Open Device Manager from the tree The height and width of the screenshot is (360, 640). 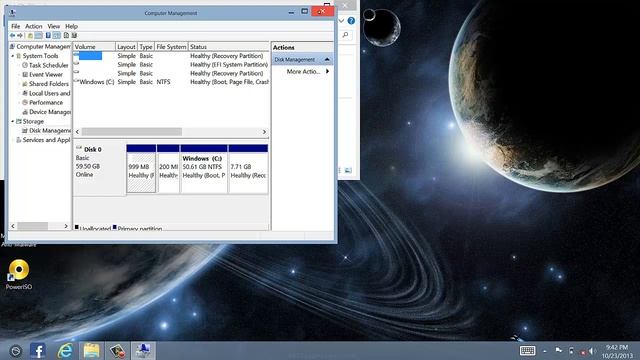pos(49,112)
